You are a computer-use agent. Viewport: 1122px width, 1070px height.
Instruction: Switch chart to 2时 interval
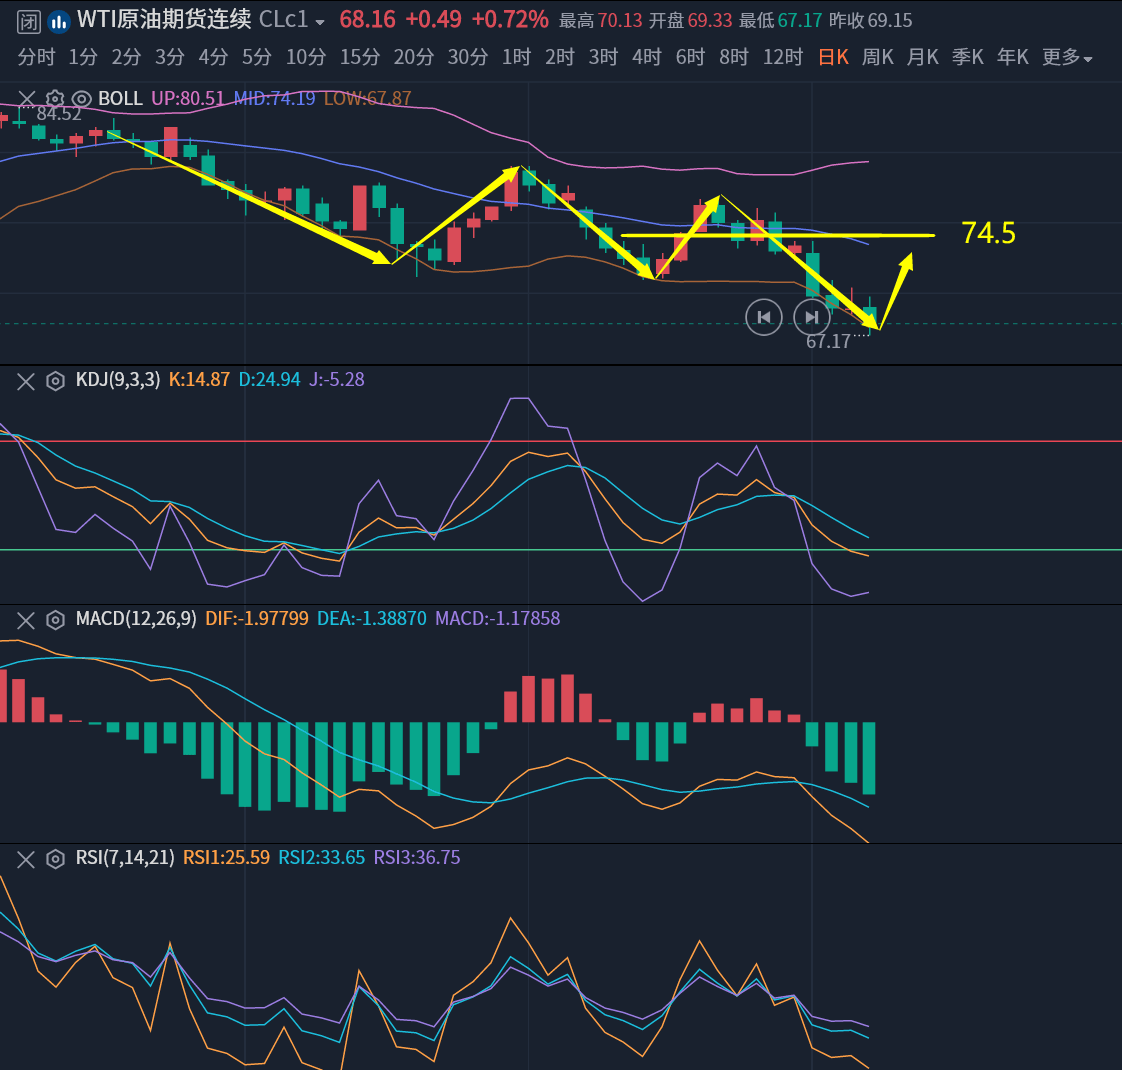click(x=560, y=57)
